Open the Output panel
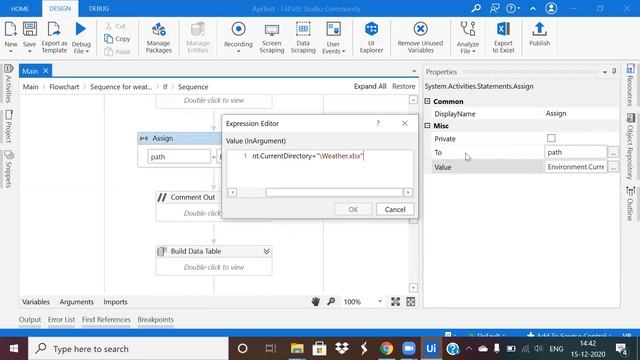This screenshot has width=640, height=360. (30, 320)
